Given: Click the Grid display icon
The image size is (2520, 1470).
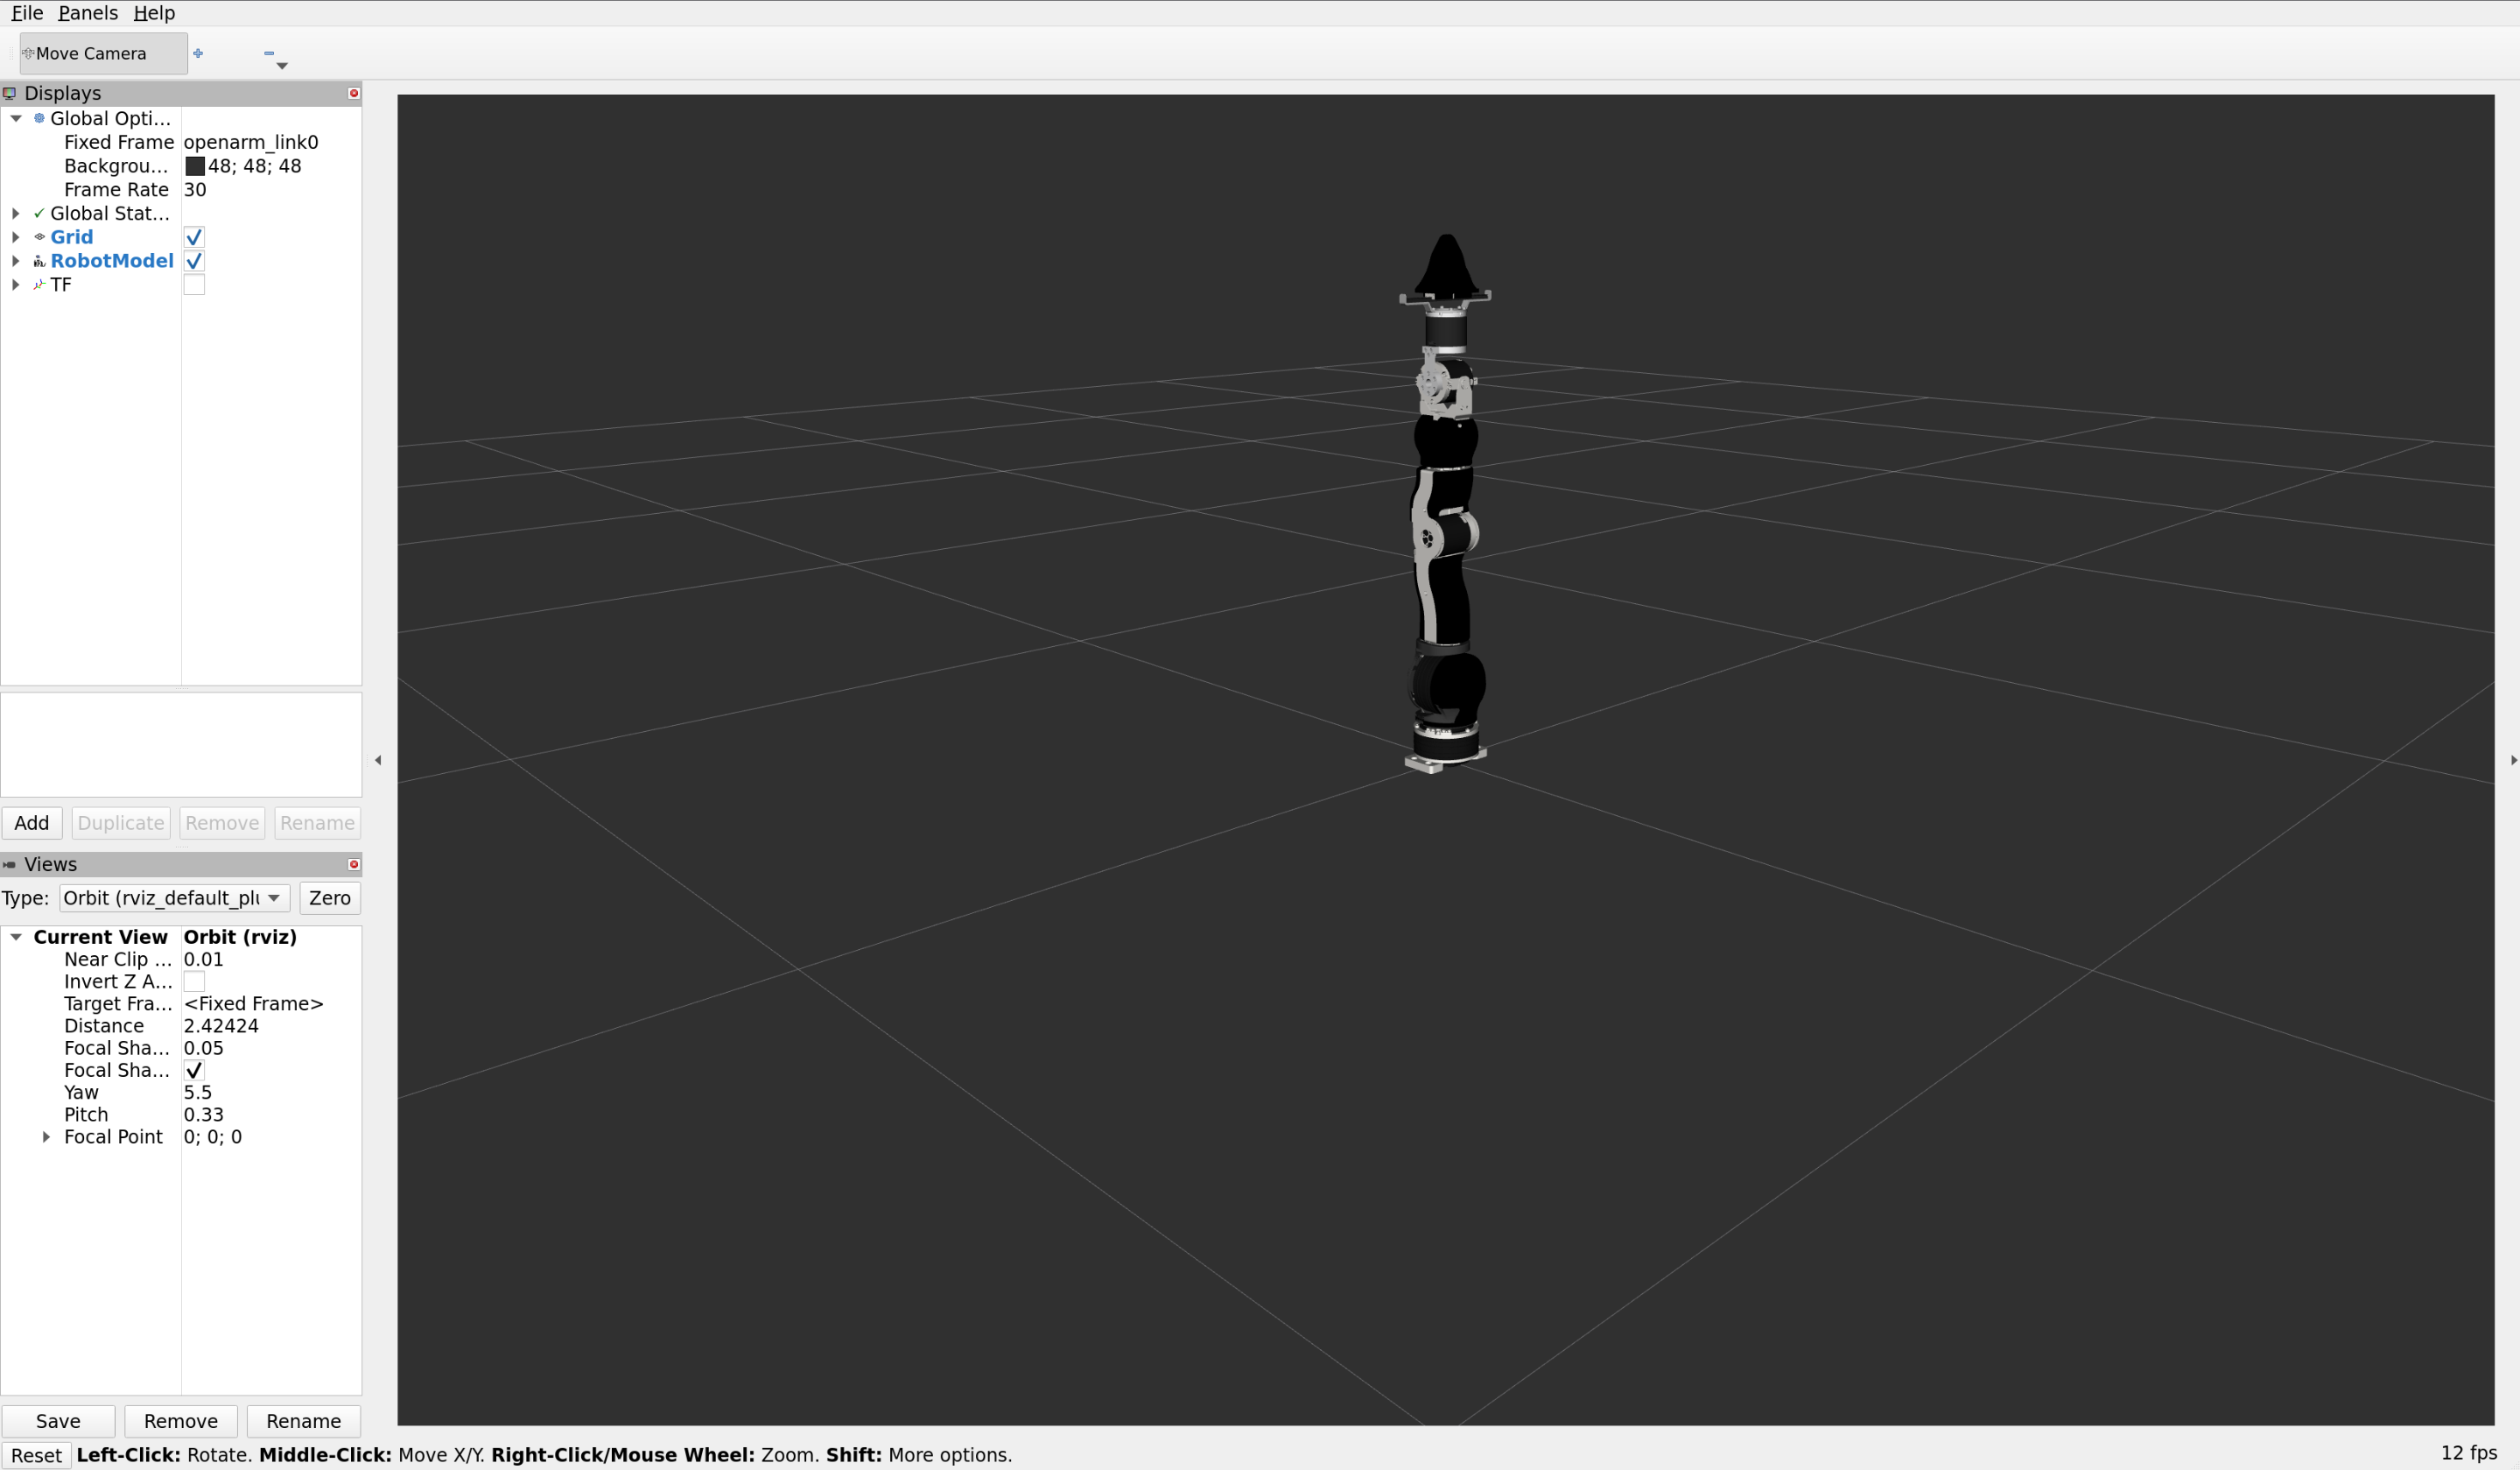Looking at the screenshot, I should point(39,237).
